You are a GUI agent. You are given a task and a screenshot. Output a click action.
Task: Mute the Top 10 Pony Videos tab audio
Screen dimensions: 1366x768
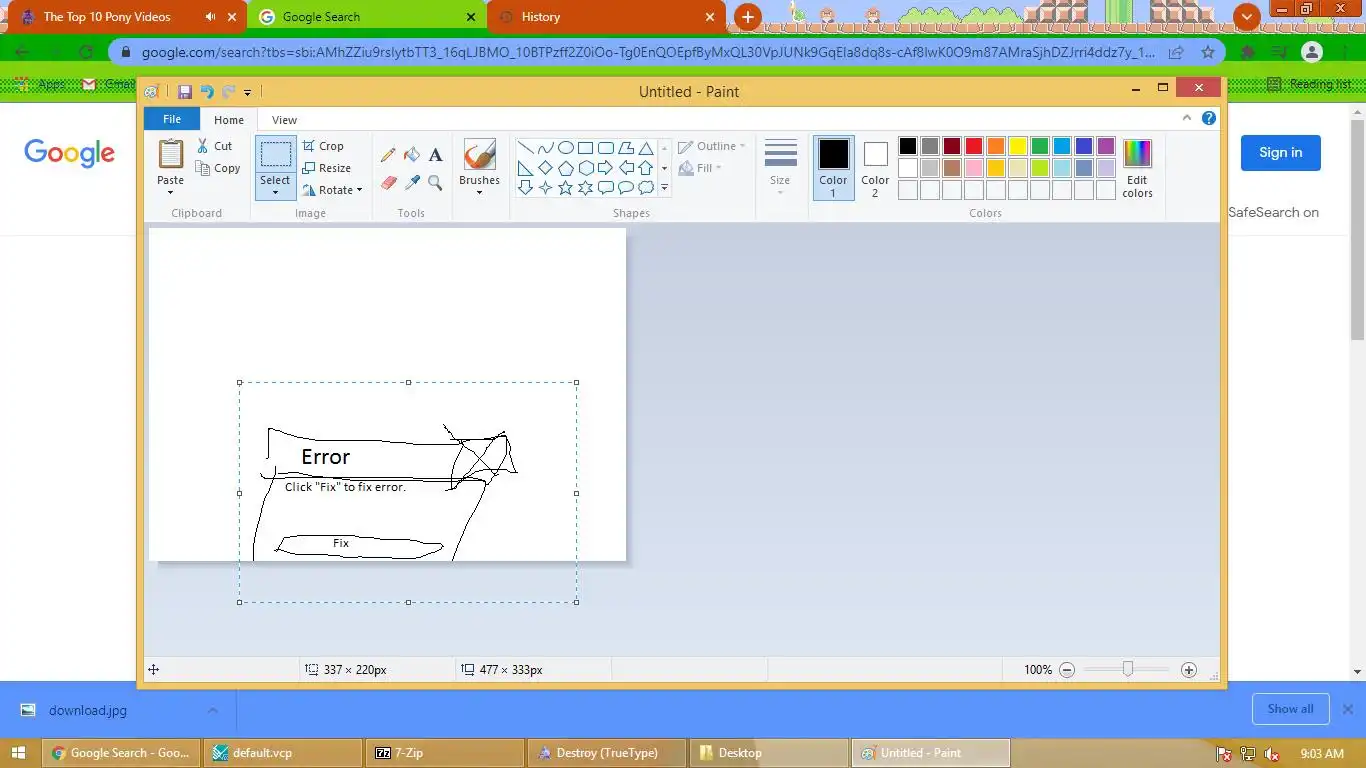point(210,17)
